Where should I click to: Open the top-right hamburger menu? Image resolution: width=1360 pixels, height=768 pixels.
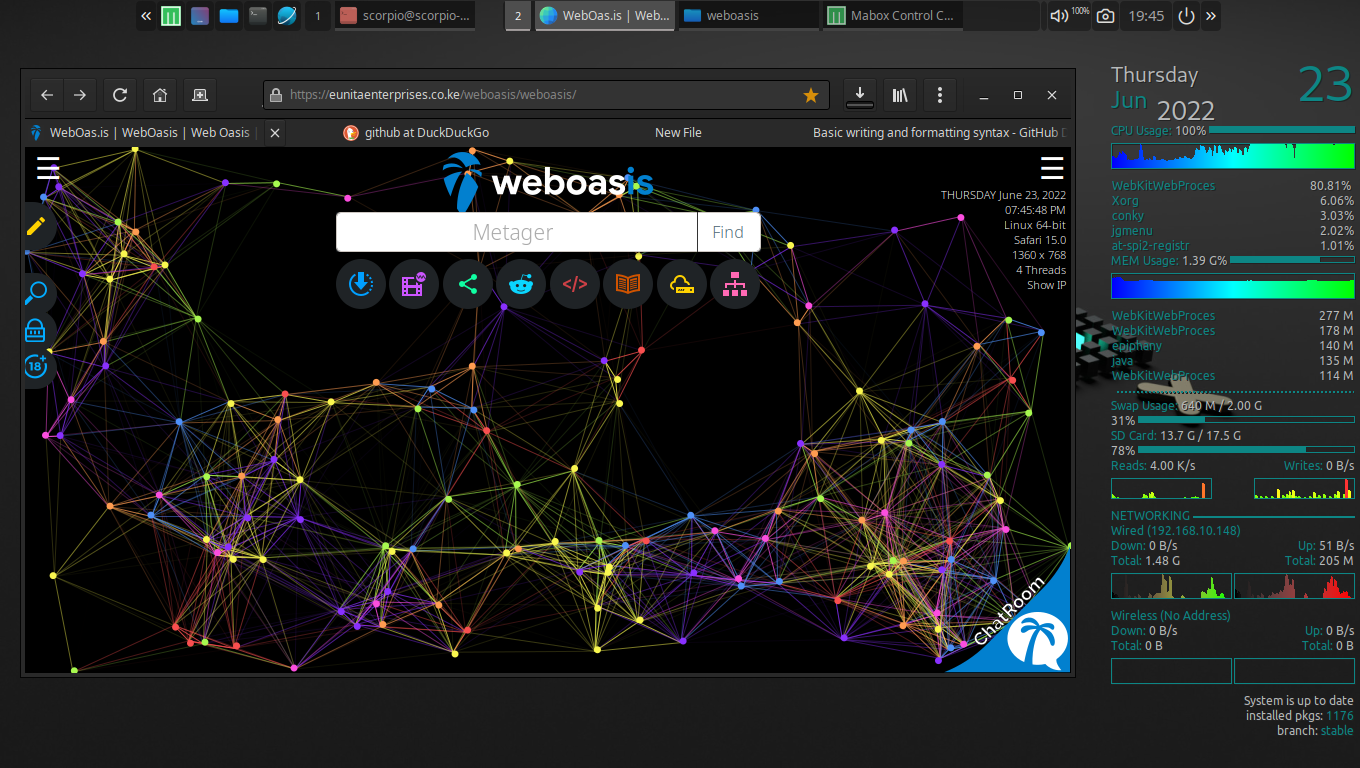pos(1052,168)
